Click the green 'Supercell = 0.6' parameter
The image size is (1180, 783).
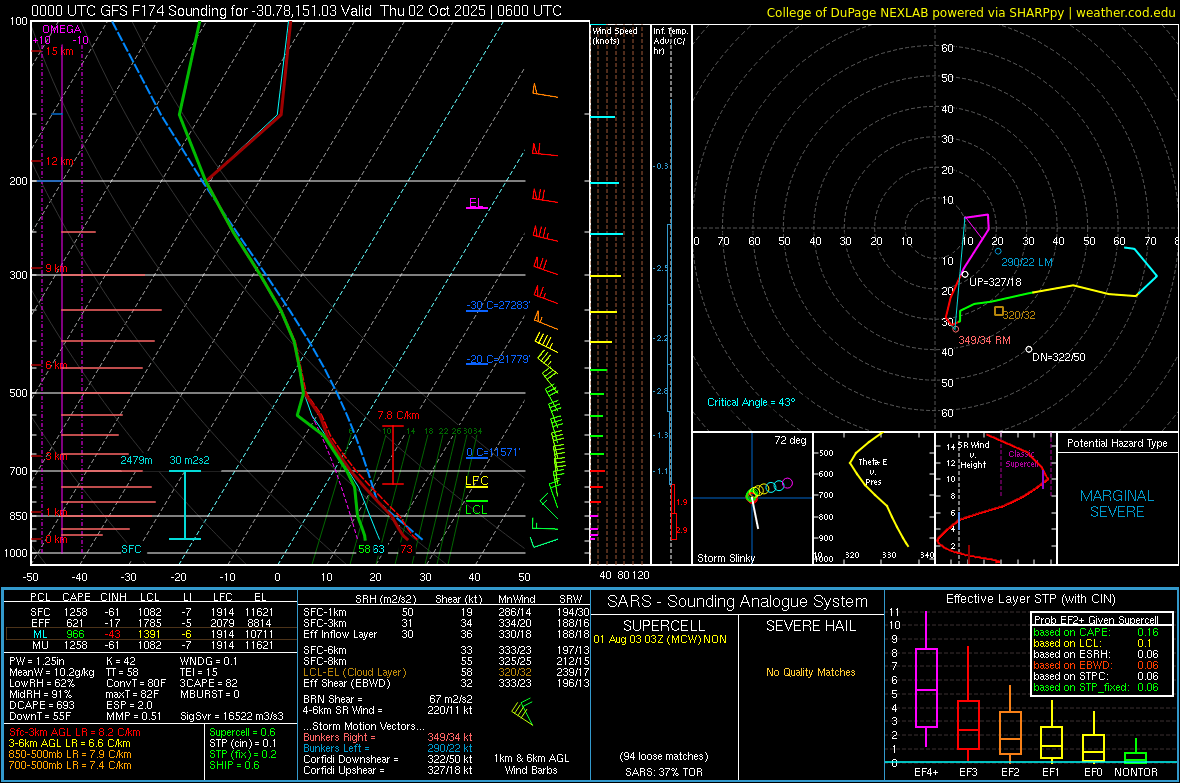[242, 732]
